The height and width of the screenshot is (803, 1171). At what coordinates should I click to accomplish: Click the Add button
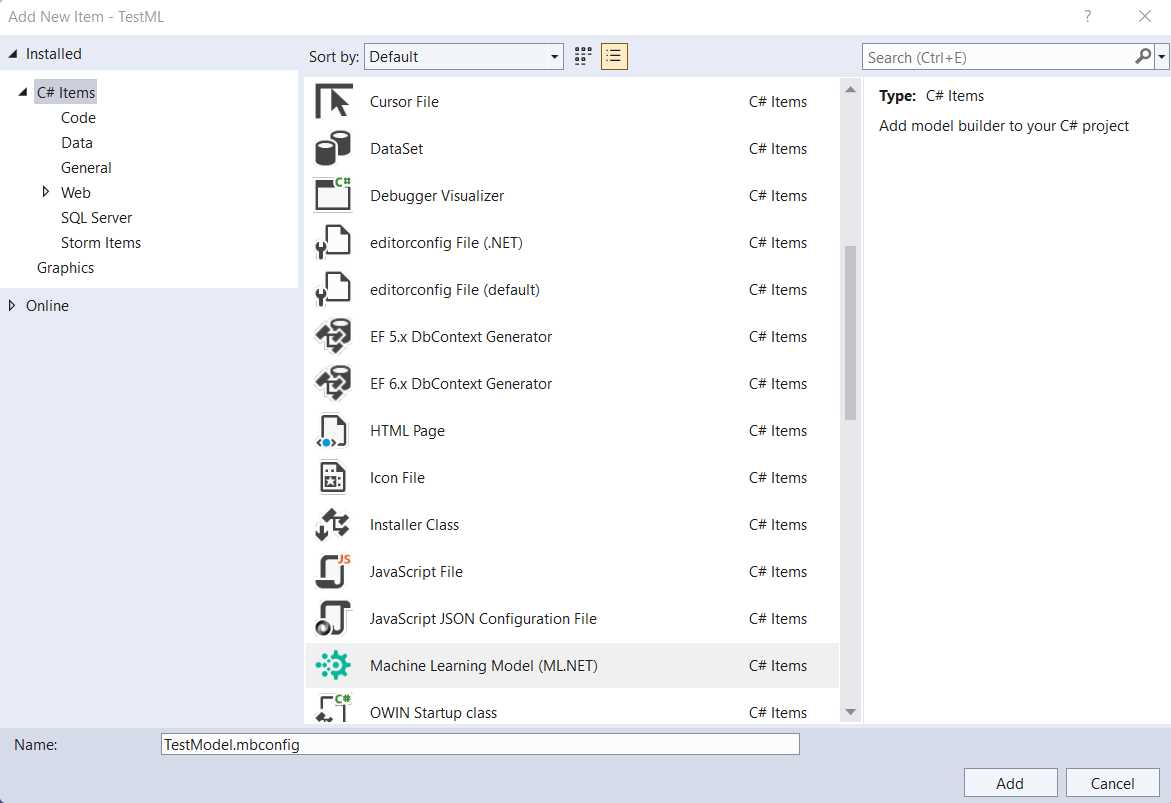tap(1010, 783)
